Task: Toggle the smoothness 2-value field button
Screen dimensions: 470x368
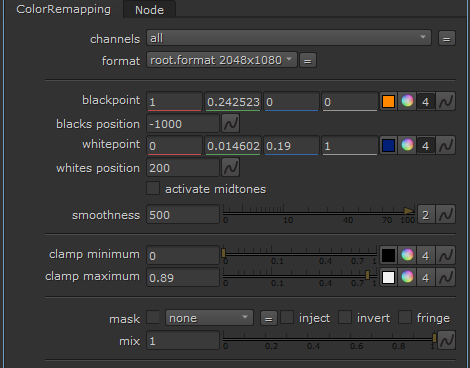Action: 426,215
